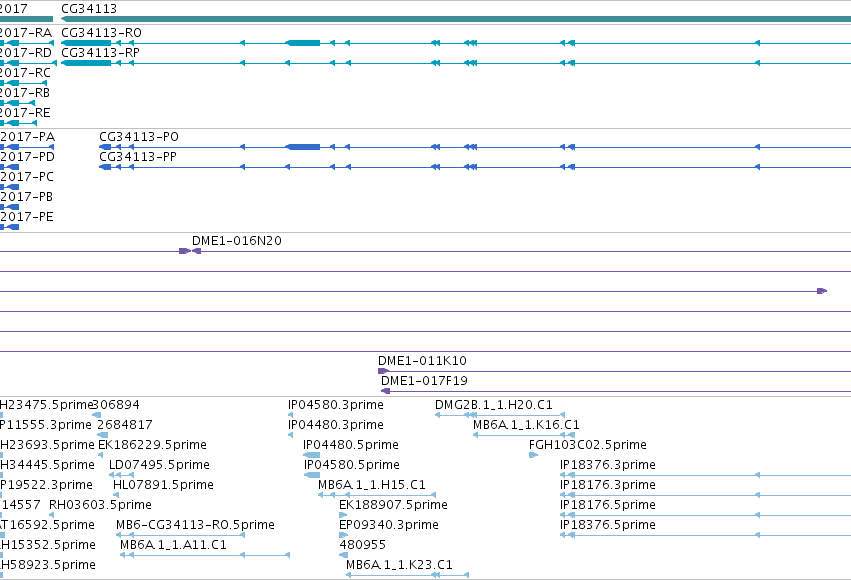Image resolution: width=851 pixels, height=580 pixels.
Task: Select the H15352.5prime EST label
Action: (x=48, y=545)
